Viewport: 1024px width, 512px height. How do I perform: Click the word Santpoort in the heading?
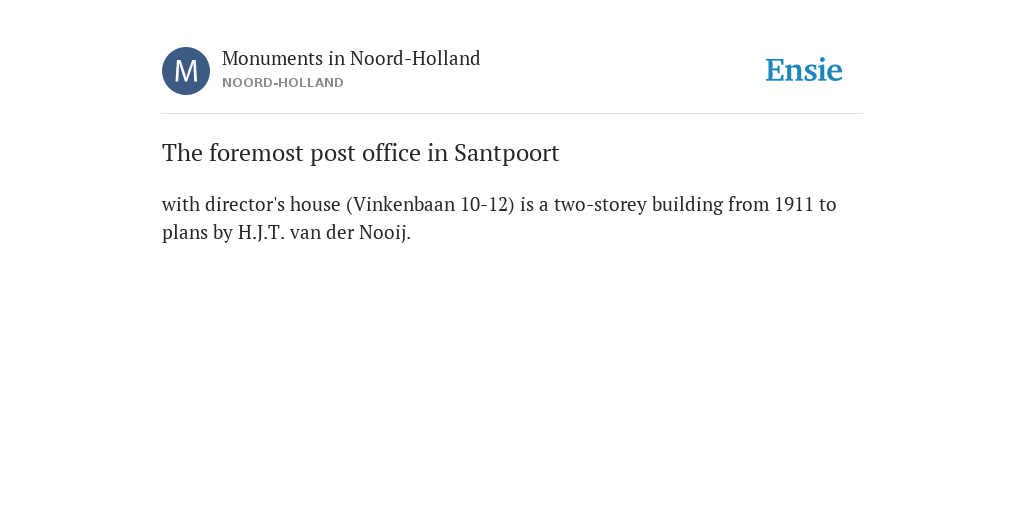[507, 153]
